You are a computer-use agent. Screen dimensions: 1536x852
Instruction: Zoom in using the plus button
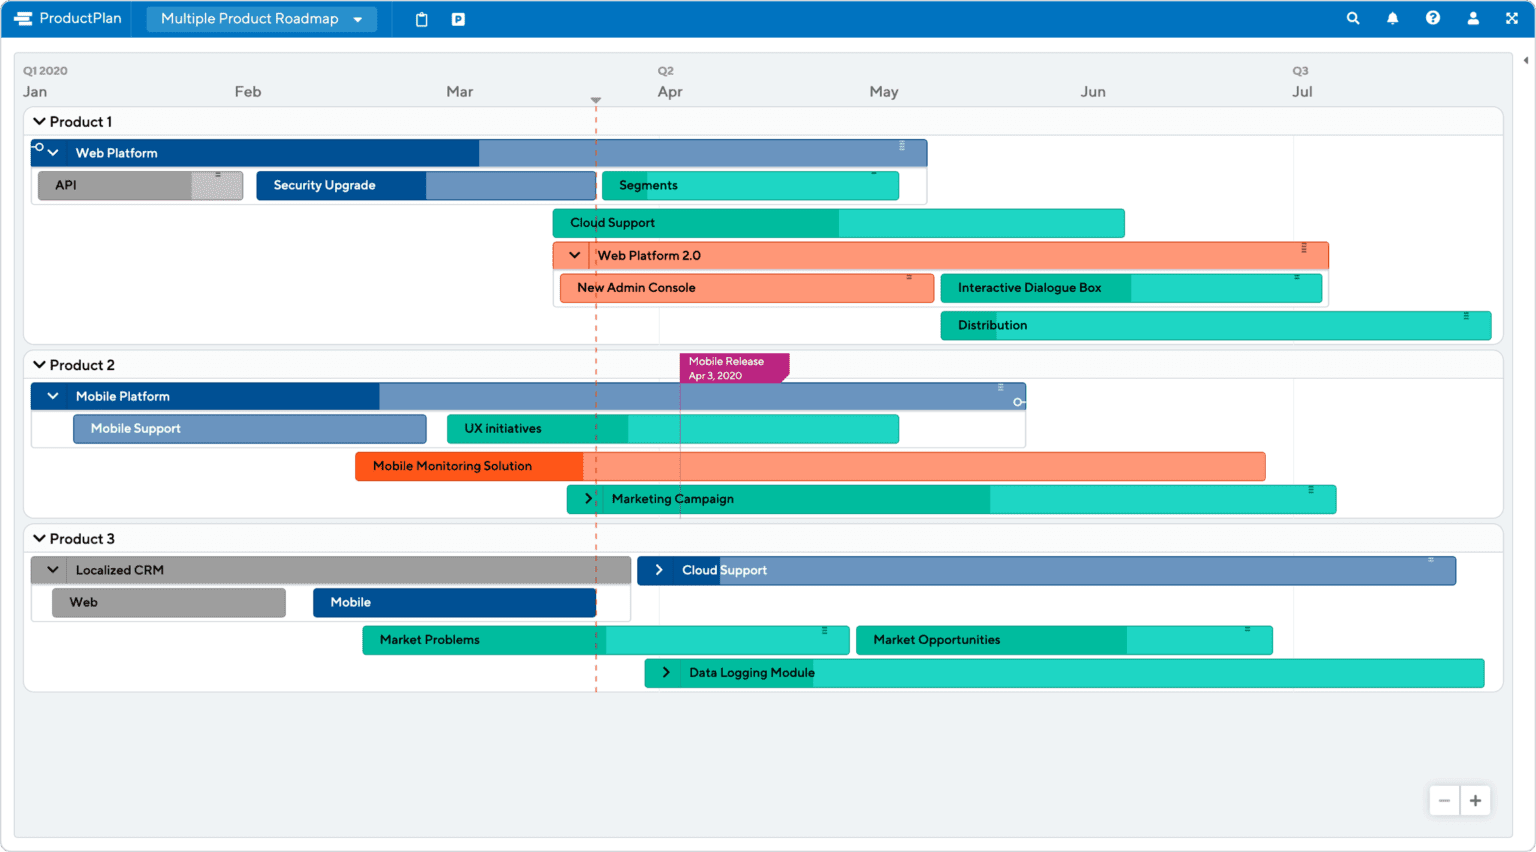point(1475,800)
